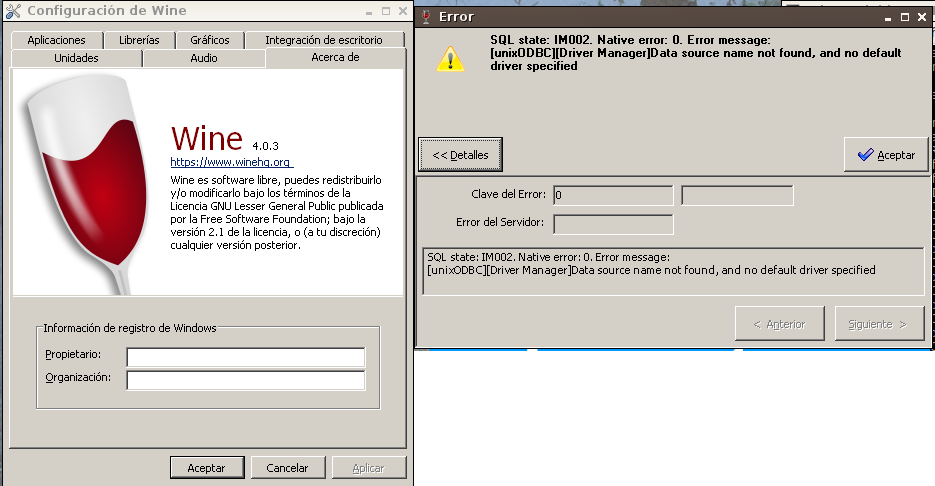The height and width of the screenshot is (486, 935).
Task: Click the Error window title icon
Action: coord(426,17)
